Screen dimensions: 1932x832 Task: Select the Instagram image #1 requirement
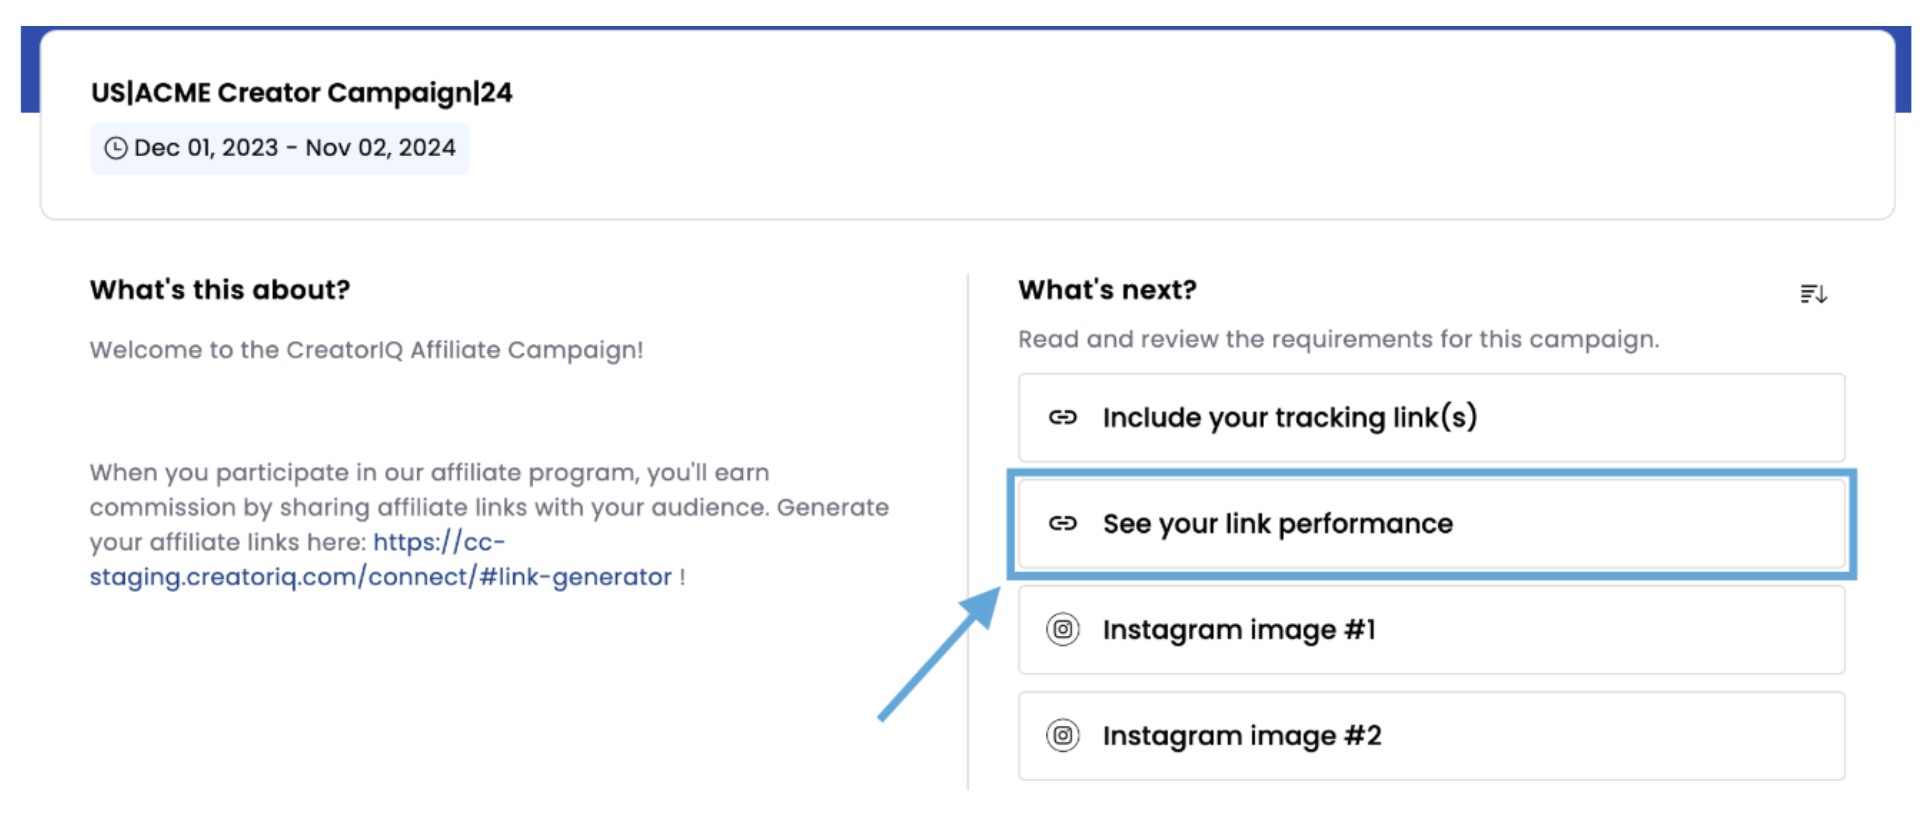coord(1431,629)
